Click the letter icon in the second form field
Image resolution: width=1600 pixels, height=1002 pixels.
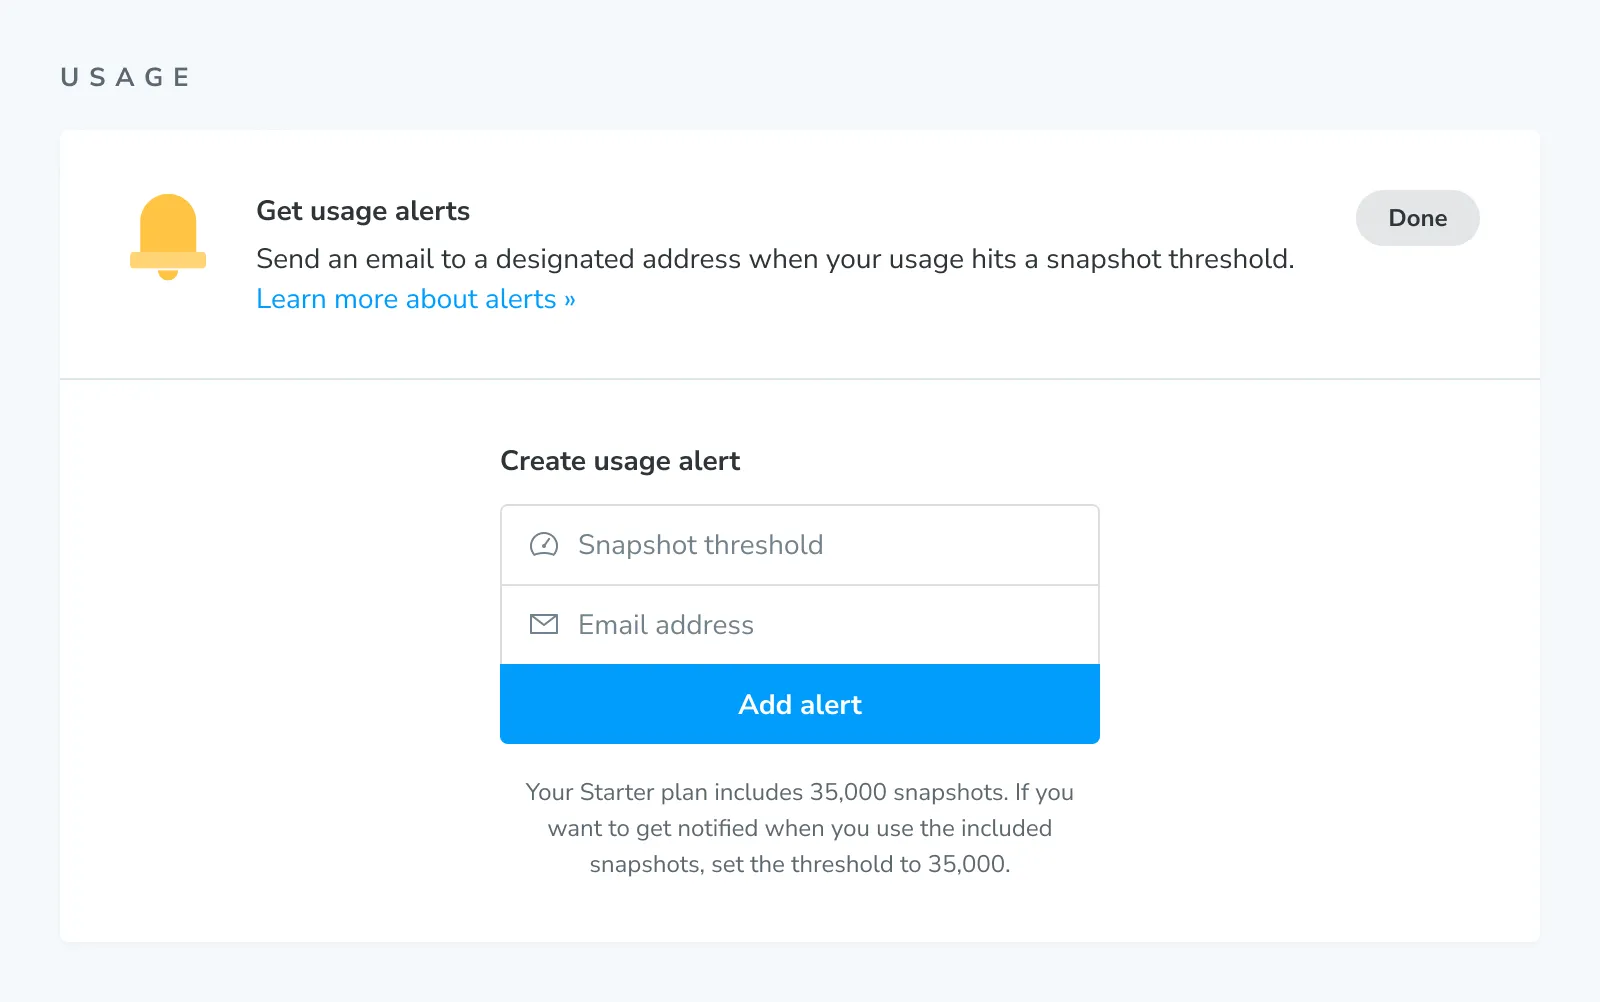pyautogui.click(x=543, y=624)
